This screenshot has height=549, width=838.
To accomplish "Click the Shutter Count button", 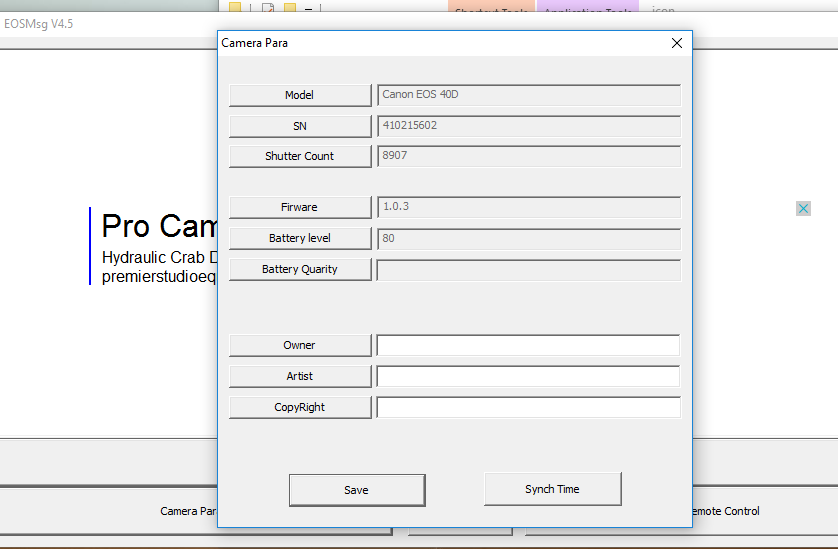I will 300,156.
